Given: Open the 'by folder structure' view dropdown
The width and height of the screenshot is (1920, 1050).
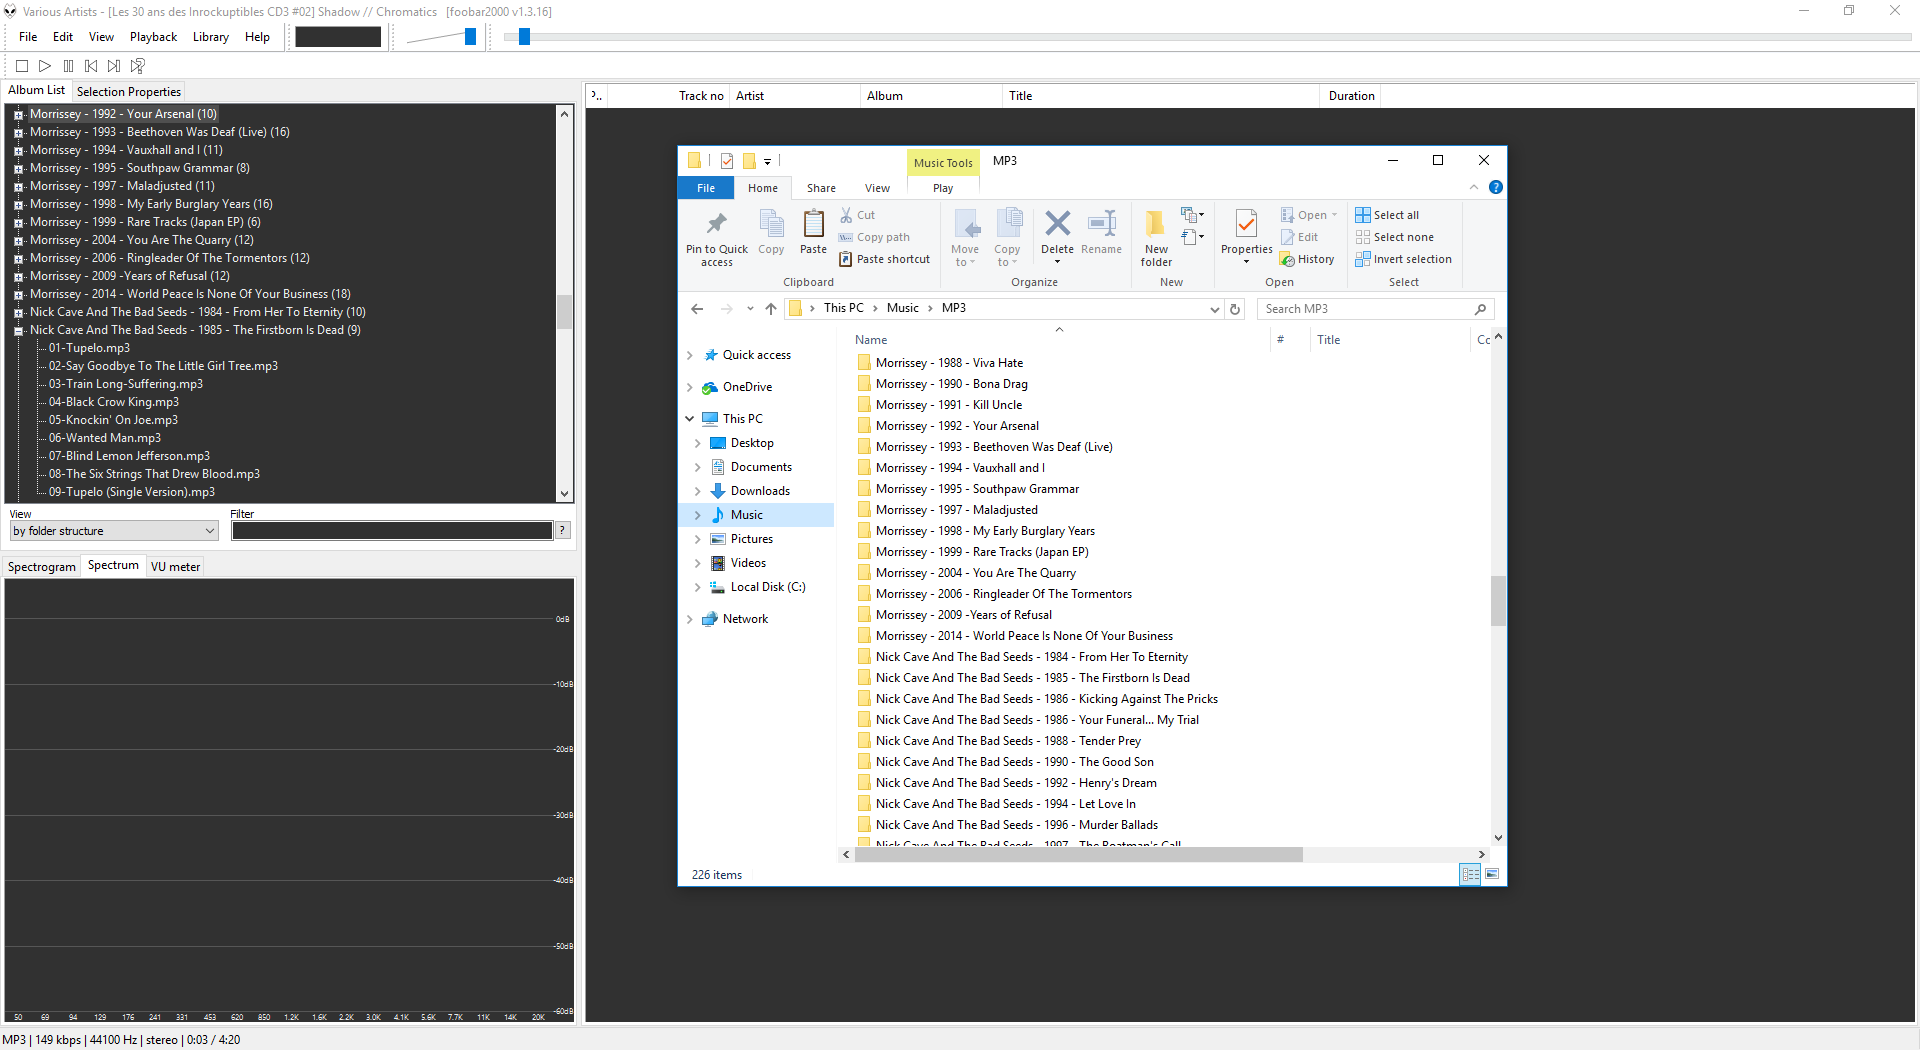Looking at the screenshot, I should tap(113, 531).
